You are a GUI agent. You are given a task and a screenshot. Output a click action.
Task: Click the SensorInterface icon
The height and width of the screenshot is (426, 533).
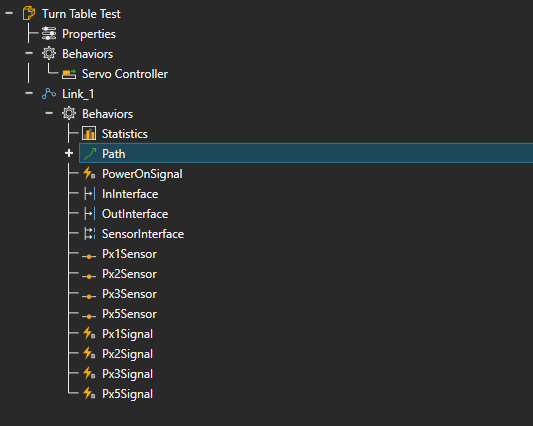pyautogui.click(x=89, y=234)
